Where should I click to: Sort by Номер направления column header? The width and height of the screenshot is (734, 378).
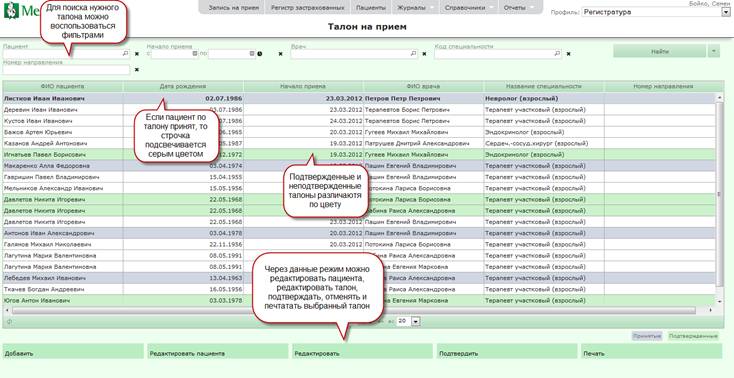point(663,87)
